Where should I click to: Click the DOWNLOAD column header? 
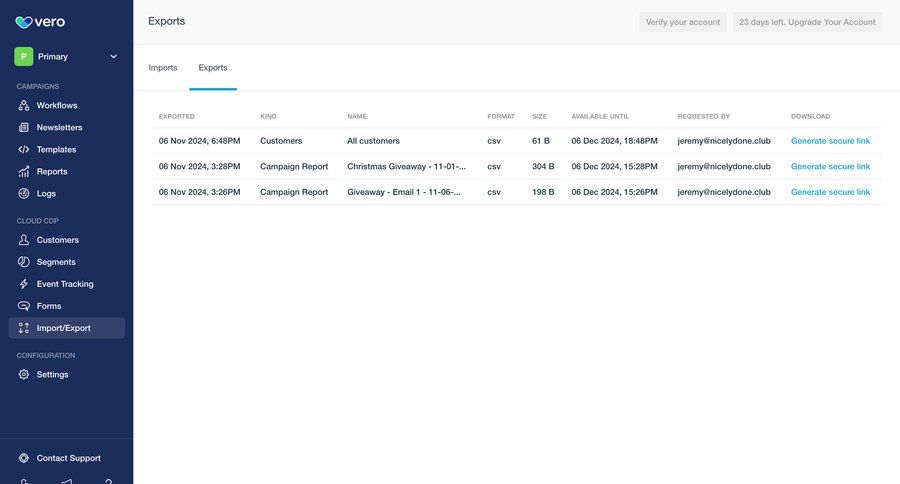[x=810, y=117]
